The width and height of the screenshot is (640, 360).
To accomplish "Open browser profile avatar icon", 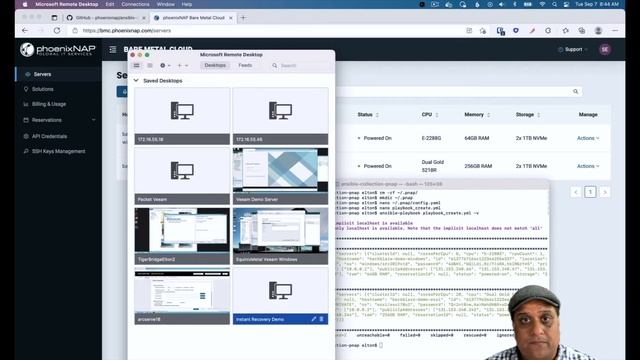I will [x=598, y=31].
